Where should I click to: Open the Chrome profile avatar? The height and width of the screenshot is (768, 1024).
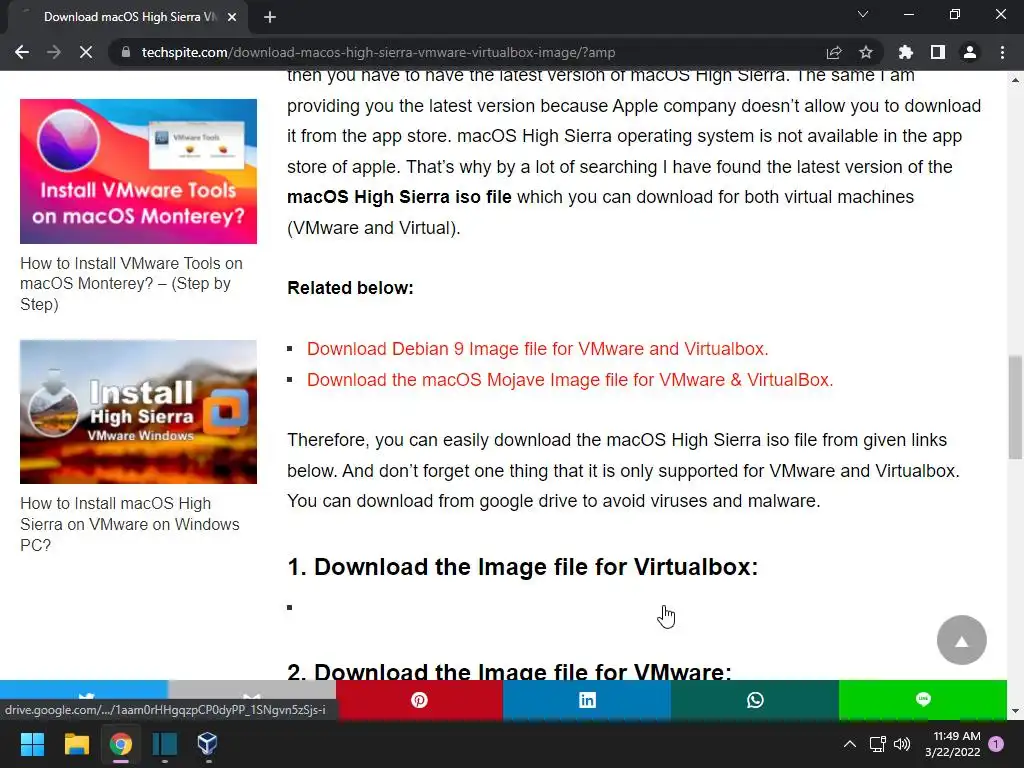[970, 52]
